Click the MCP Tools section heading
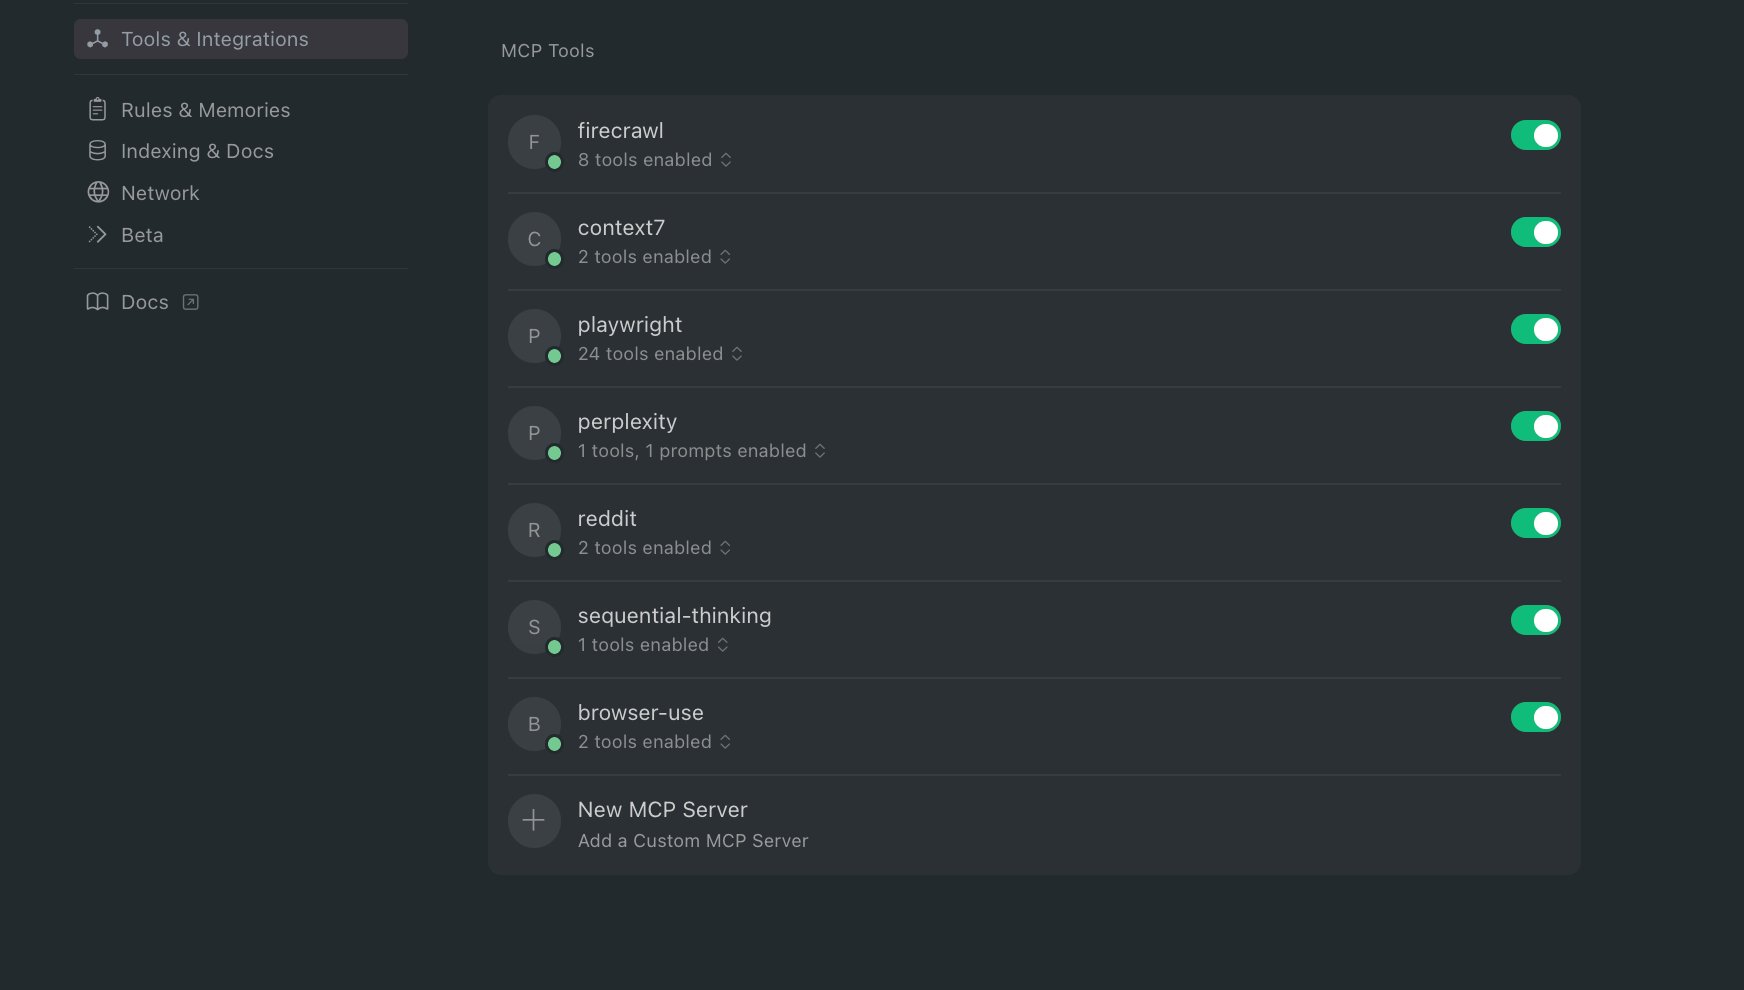 point(548,51)
